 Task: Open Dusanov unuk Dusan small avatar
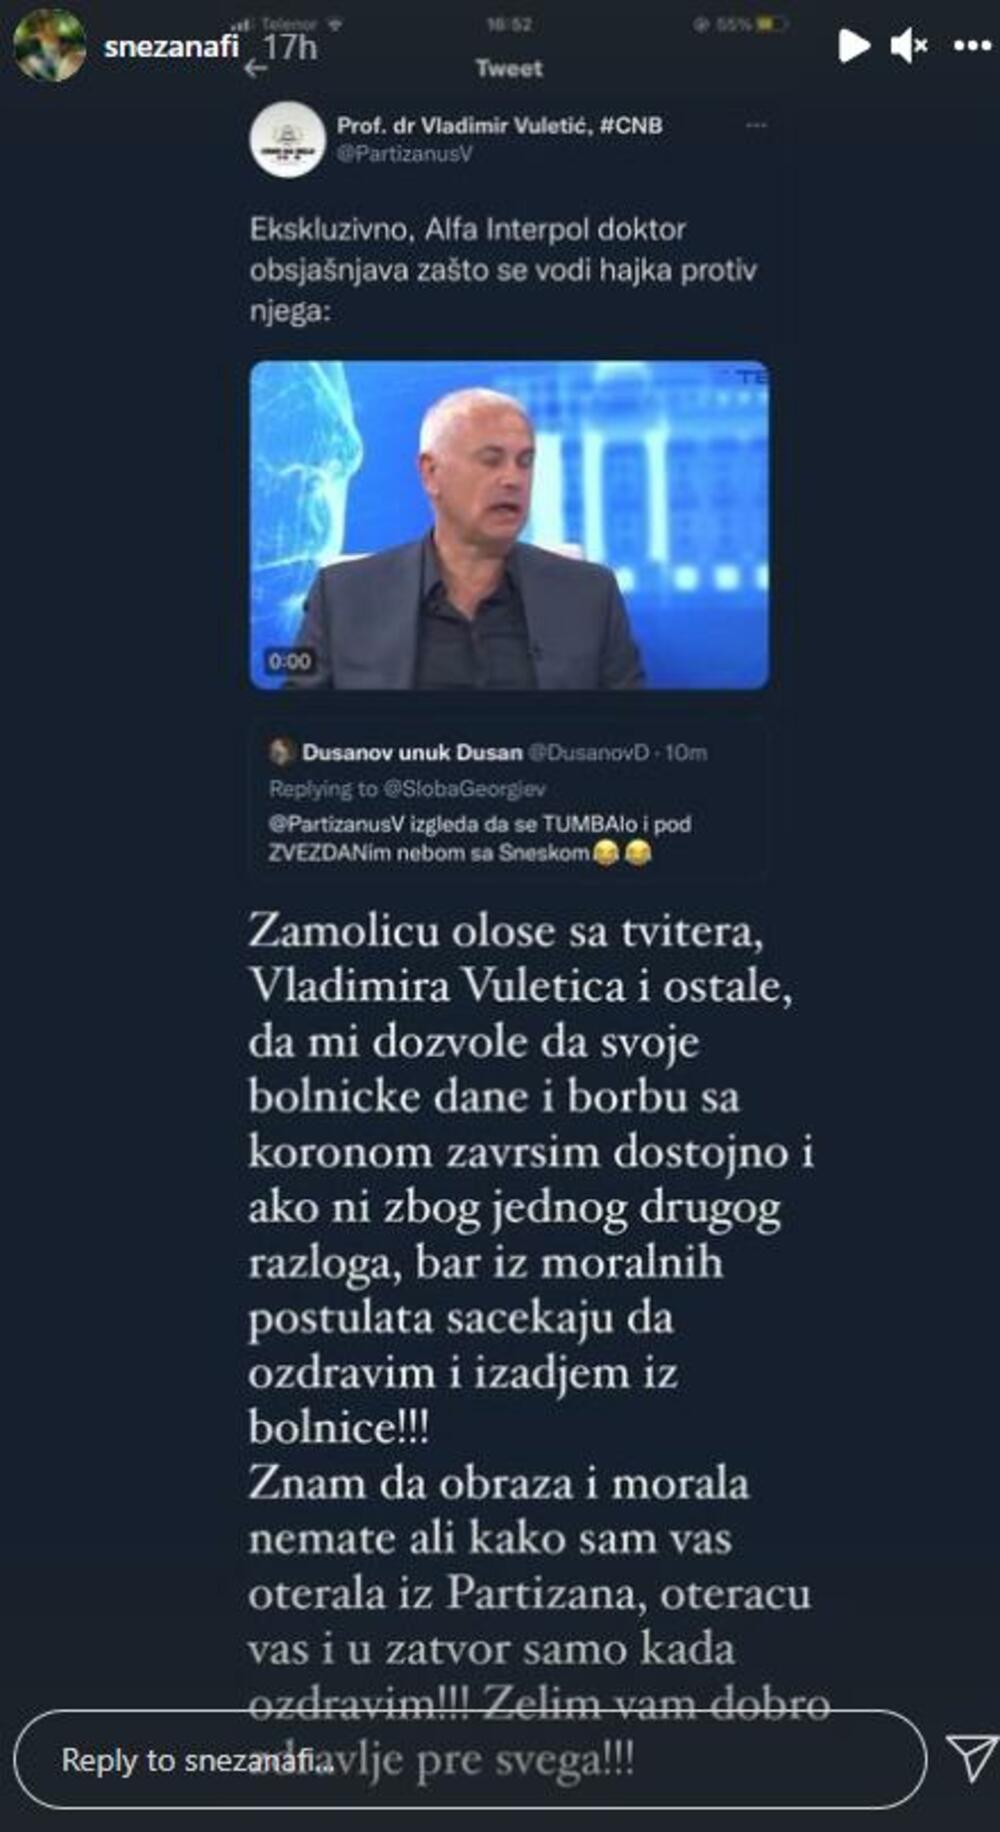tap(281, 752)
